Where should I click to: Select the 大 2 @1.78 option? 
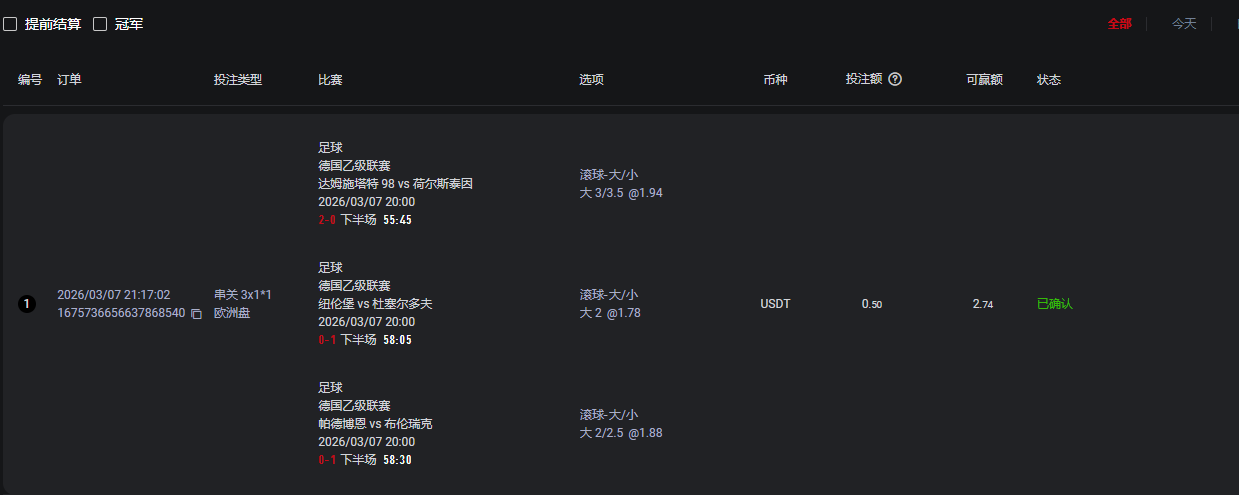click(610, 313)
